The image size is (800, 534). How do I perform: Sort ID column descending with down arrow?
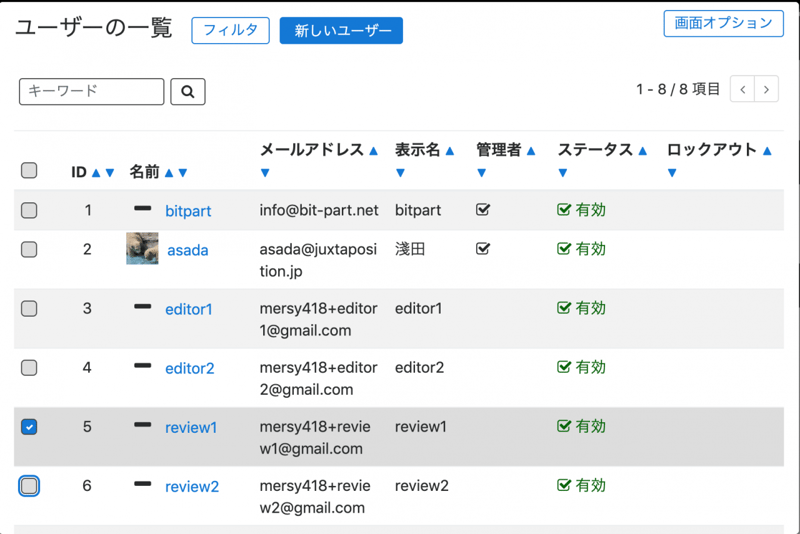(x=110, y=172)
